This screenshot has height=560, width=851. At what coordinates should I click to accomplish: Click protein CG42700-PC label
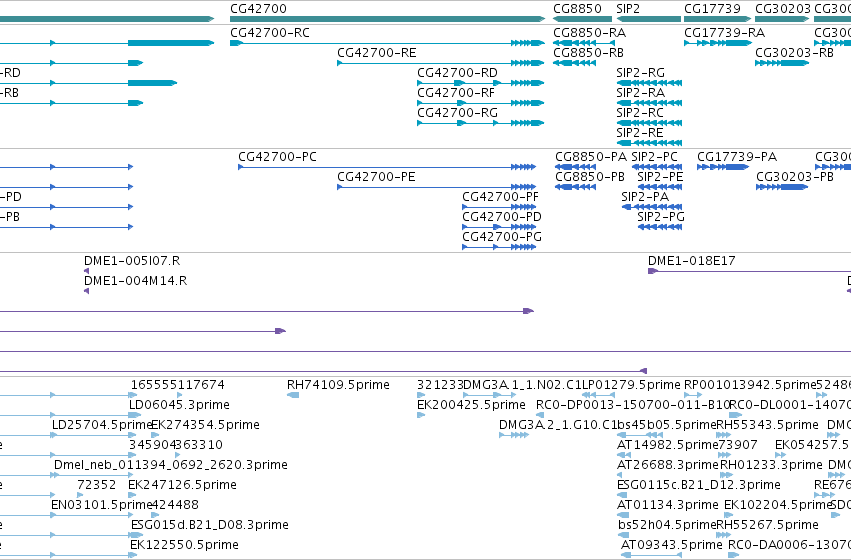coord(277,157)
